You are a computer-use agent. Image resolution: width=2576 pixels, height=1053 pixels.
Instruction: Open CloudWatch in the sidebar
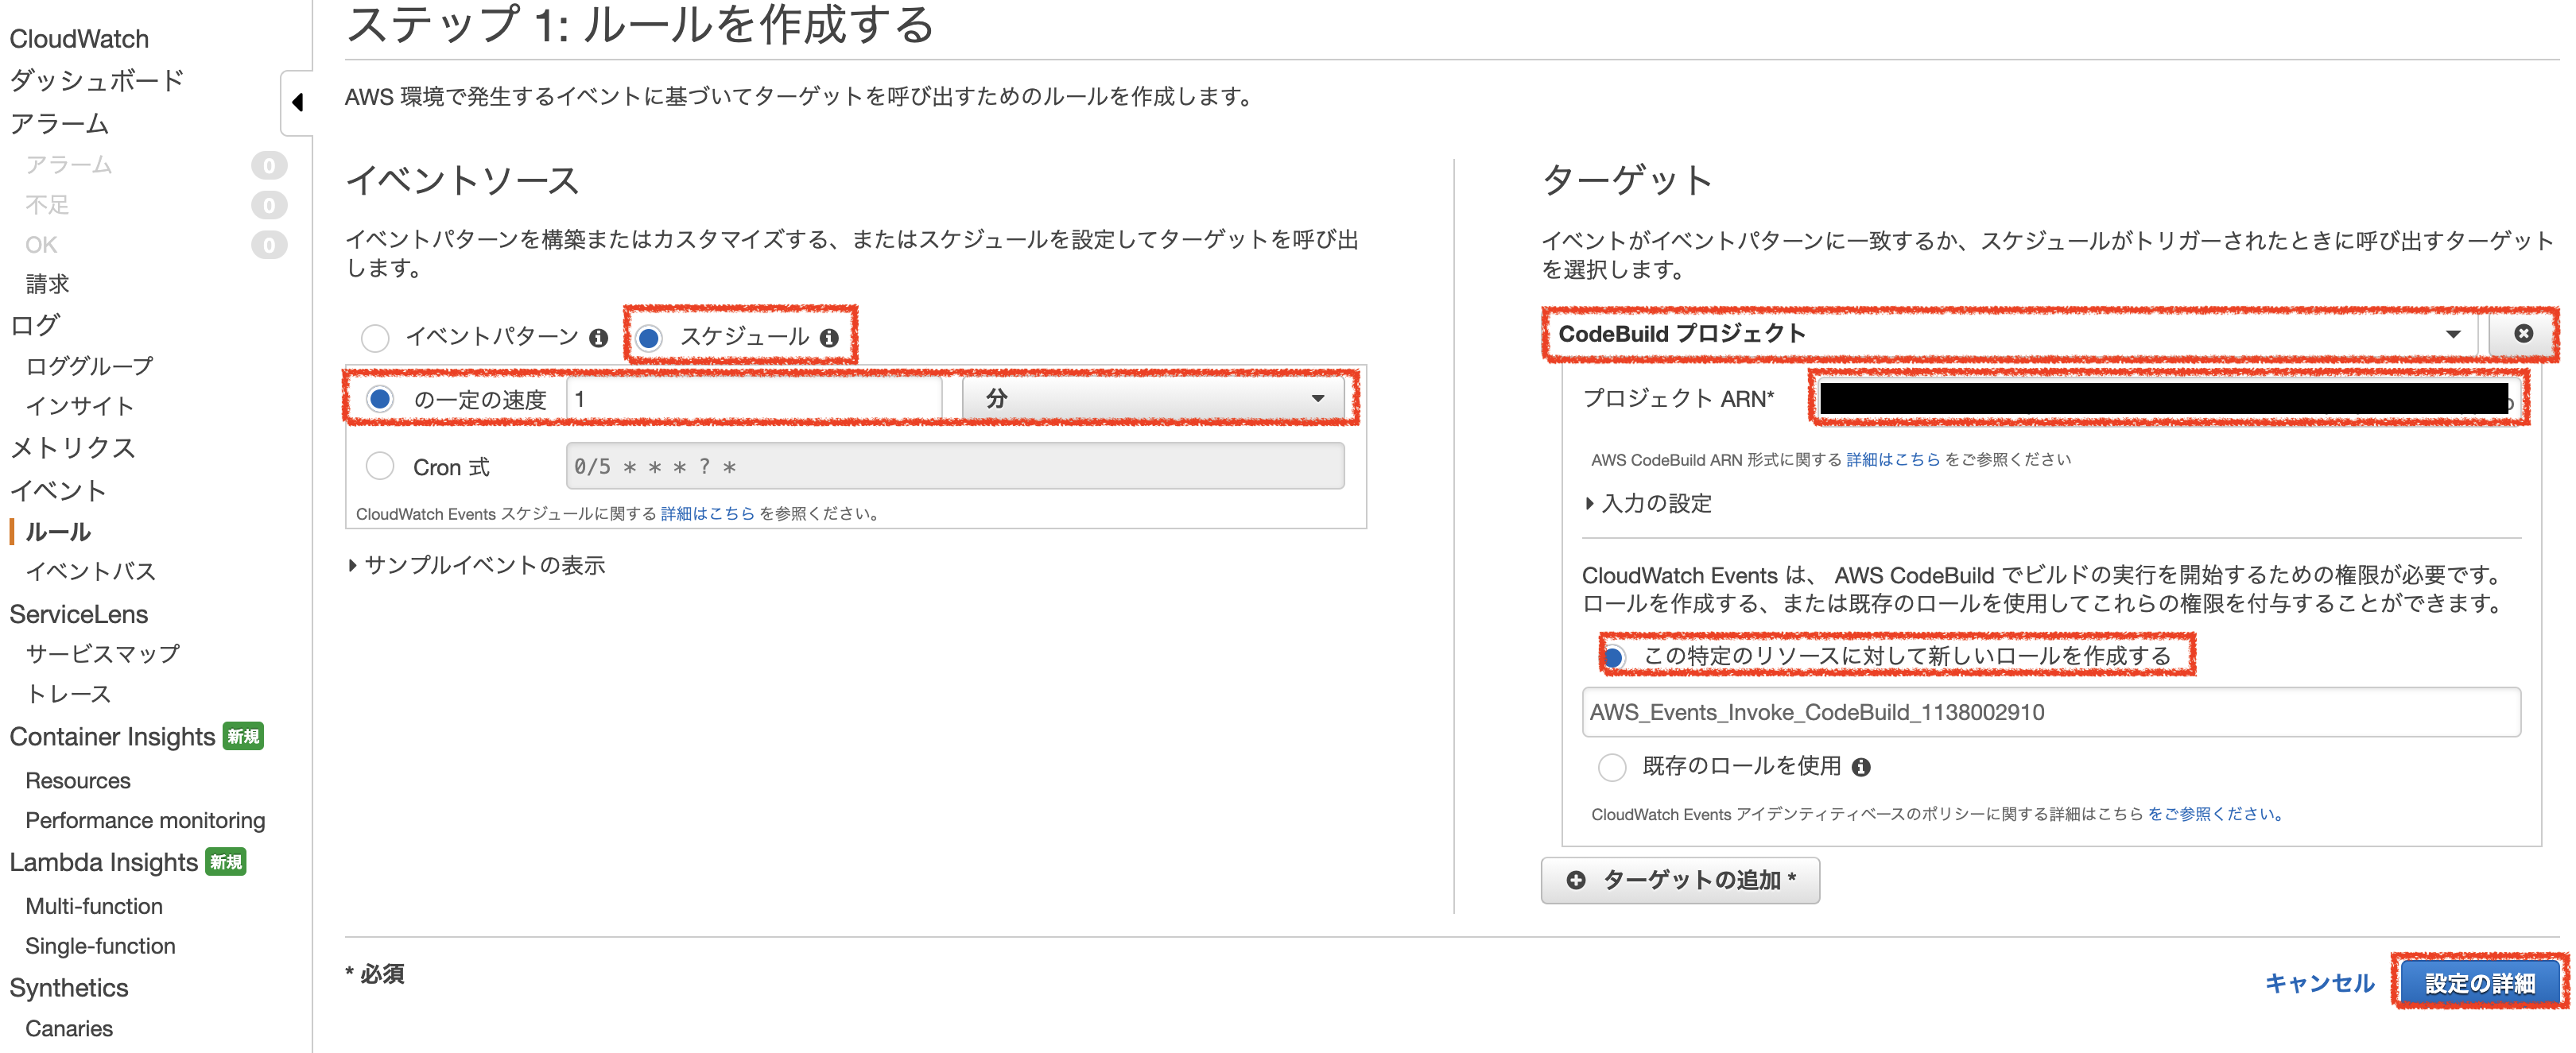(79, 39)
